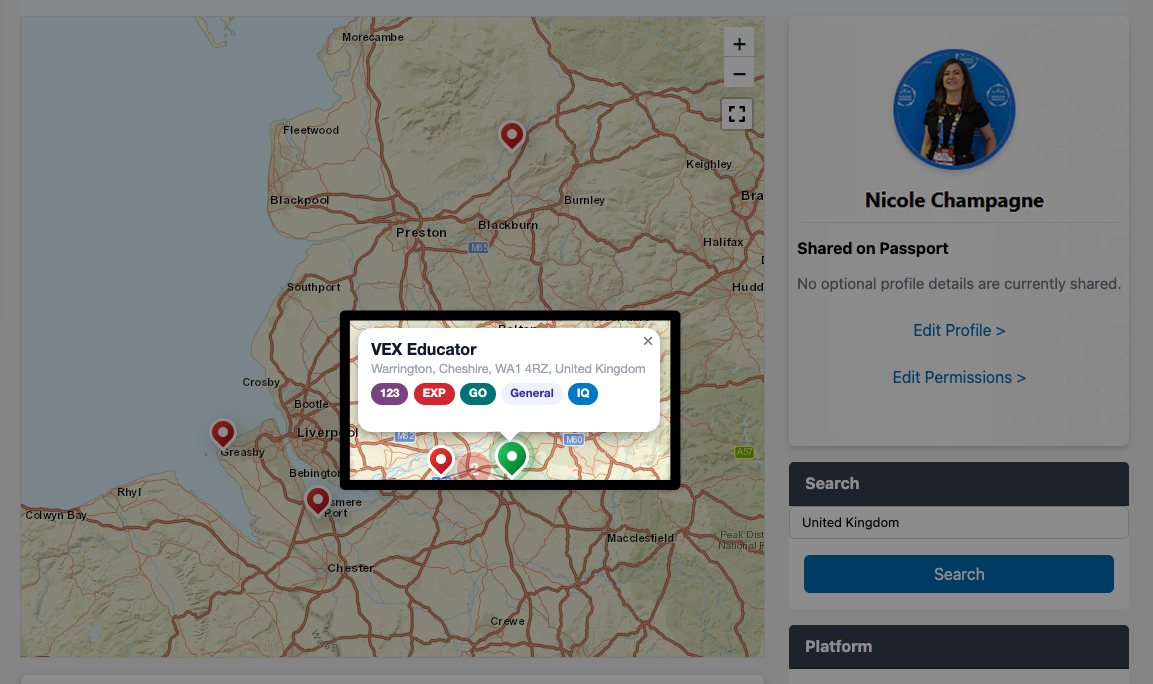1153x684 pixels.
Task: Click the General badge
Action: pos(532,393)
